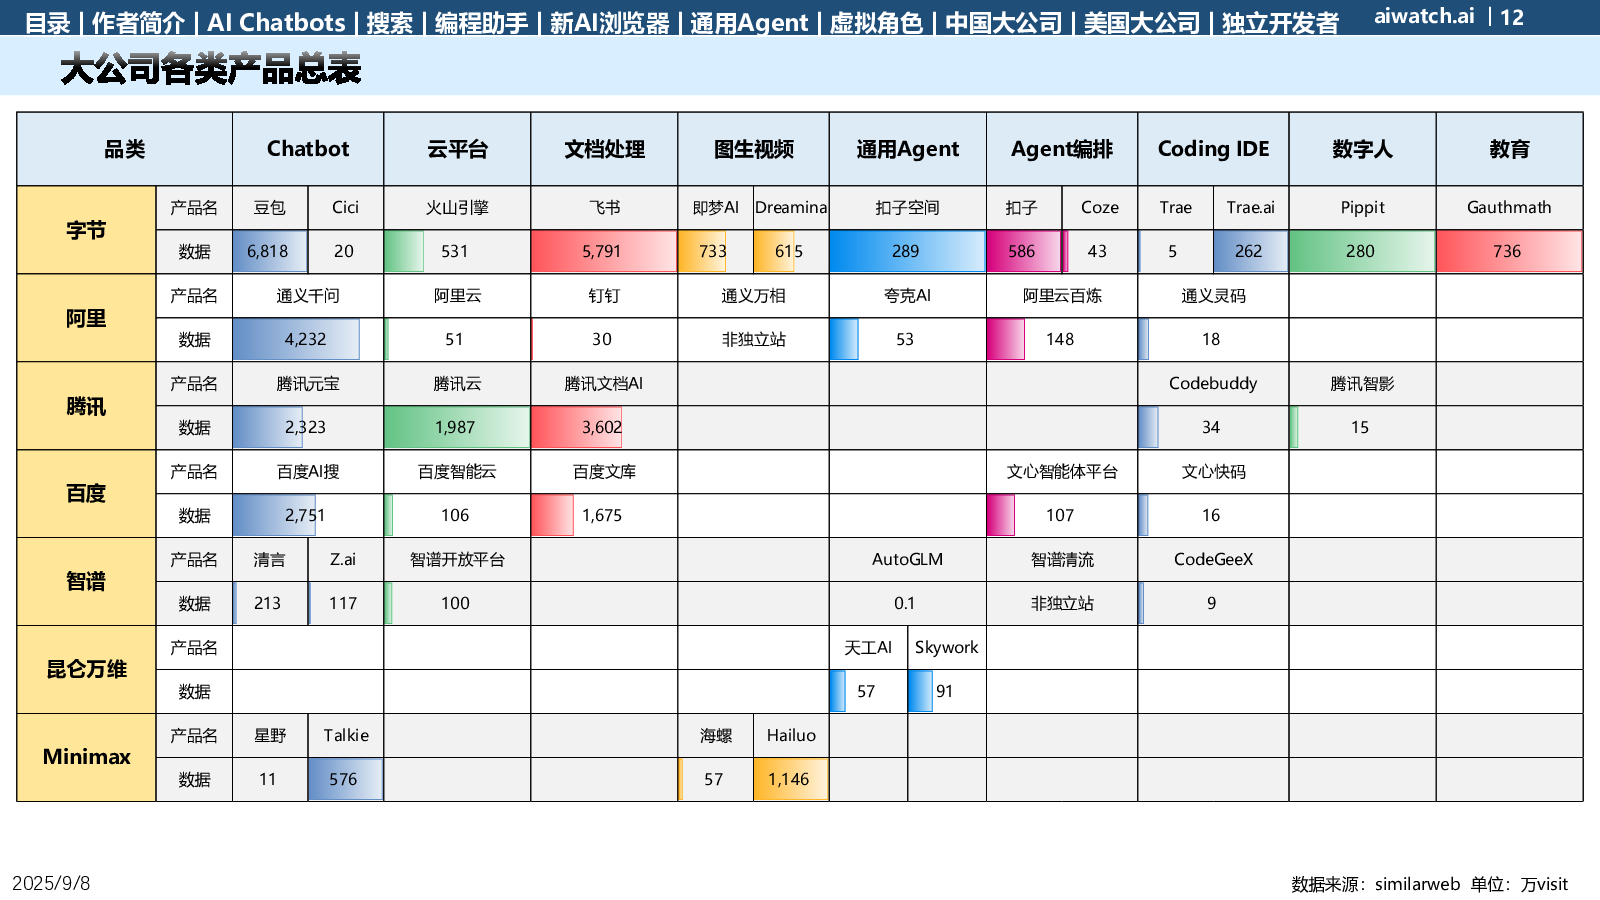Click the Skywork value 91

tap(947, 691)
